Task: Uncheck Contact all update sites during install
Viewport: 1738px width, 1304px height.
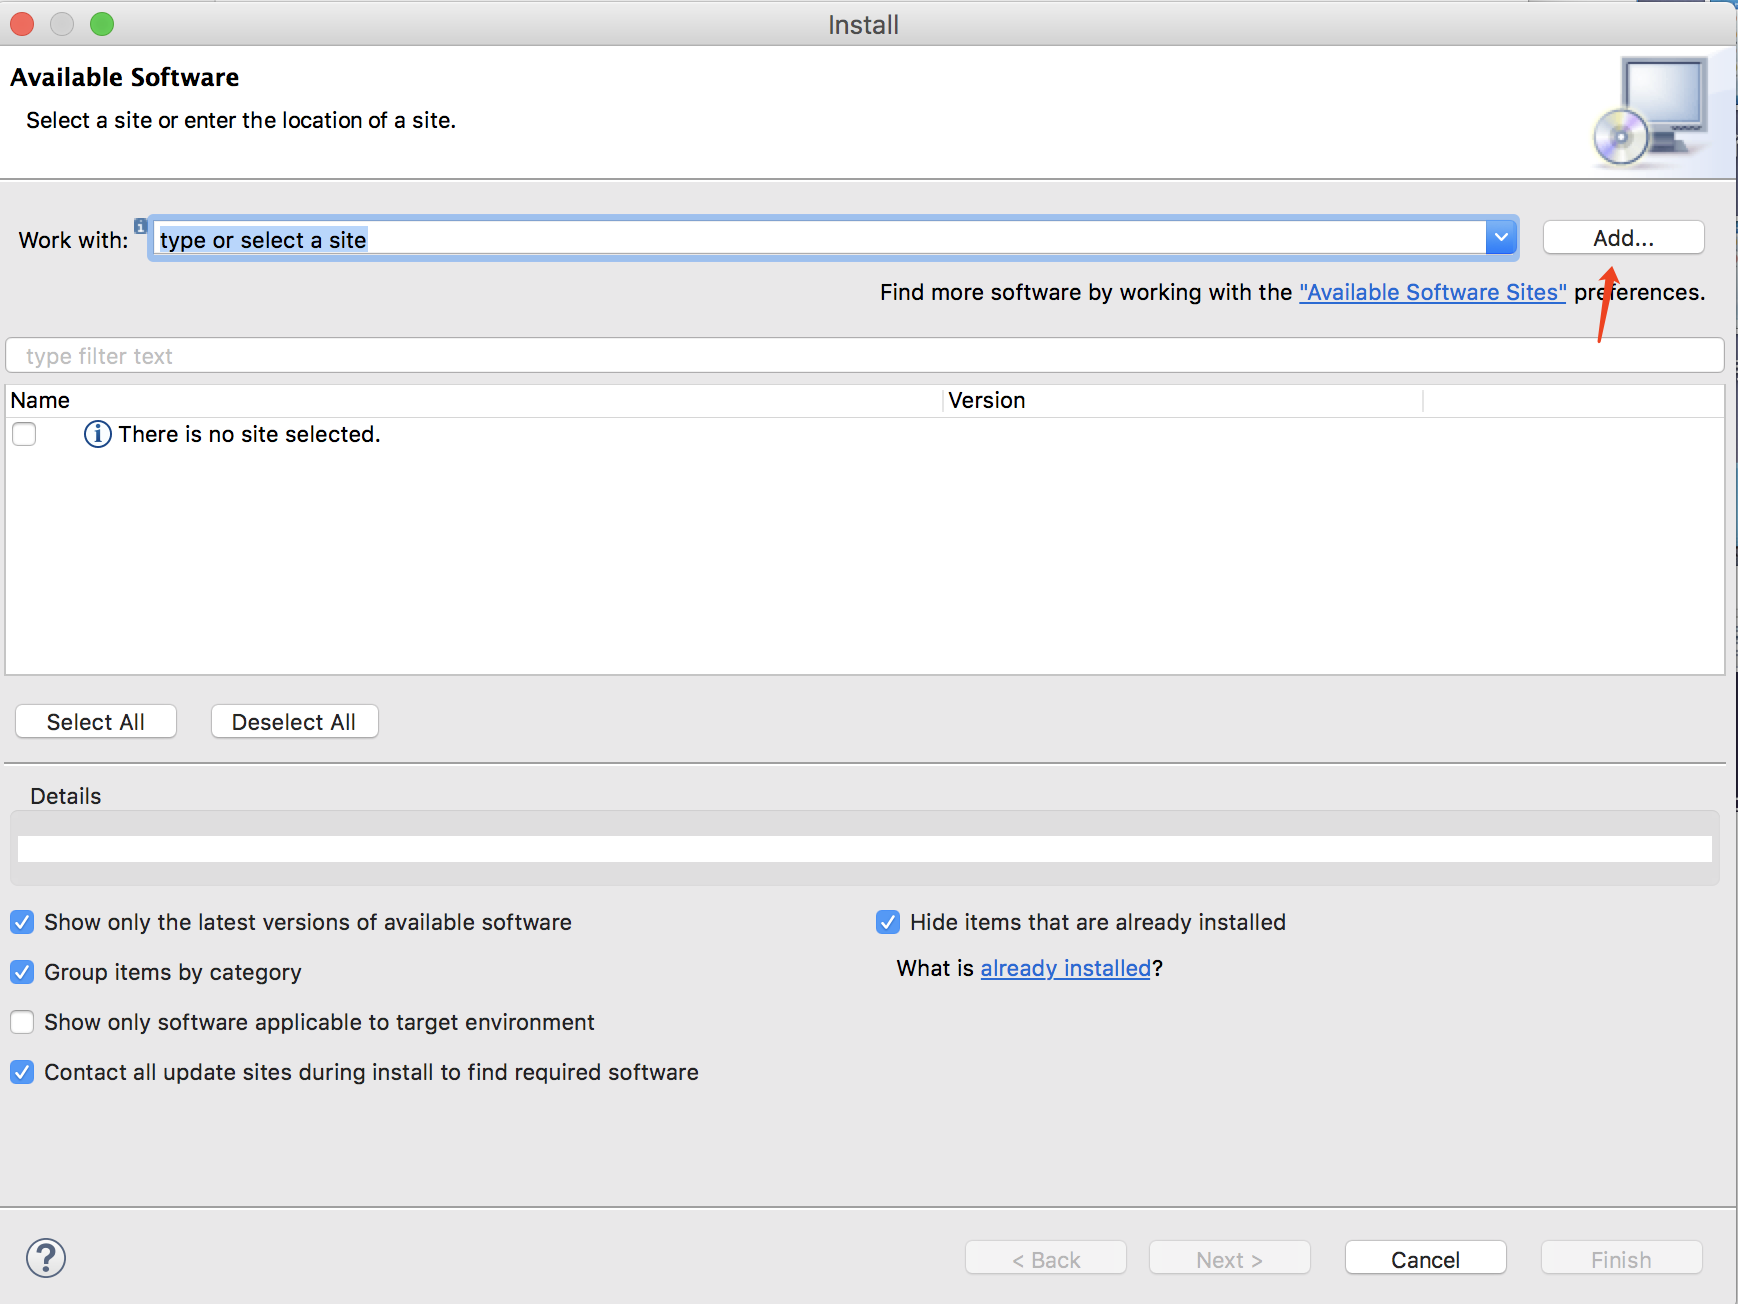Action: tap(22, 1072)
